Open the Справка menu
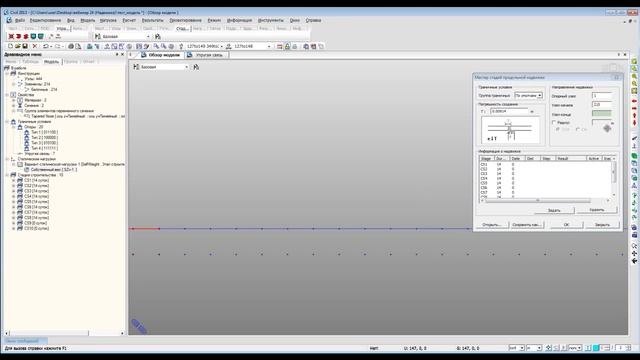640x360 pixels. click(x=313, y=20)
